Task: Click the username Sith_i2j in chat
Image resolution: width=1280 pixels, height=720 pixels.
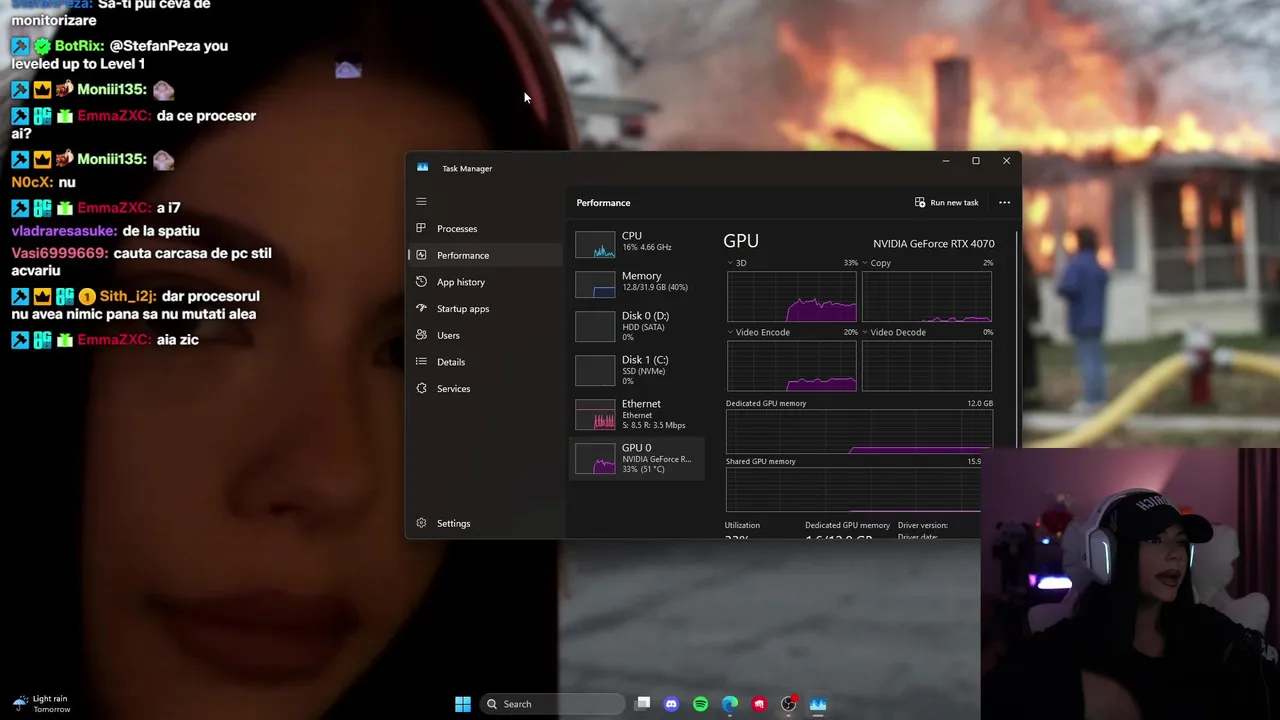Action: tap(128, 297)
